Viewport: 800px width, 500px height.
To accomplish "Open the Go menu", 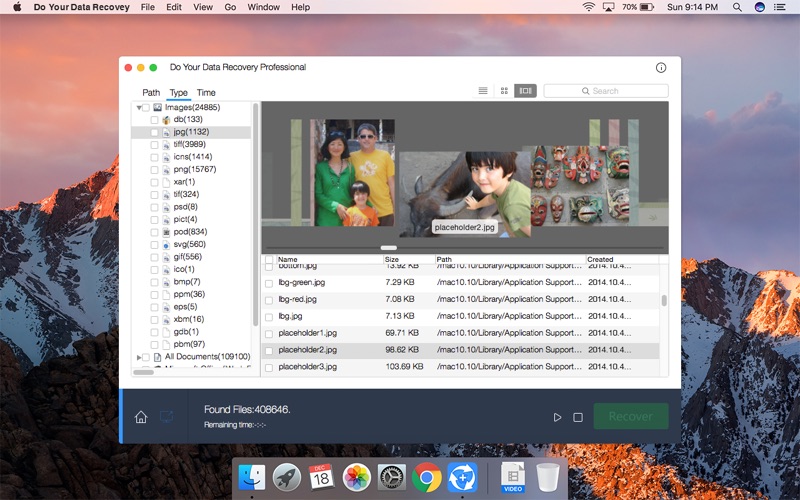I will click(x=230, y=7).
